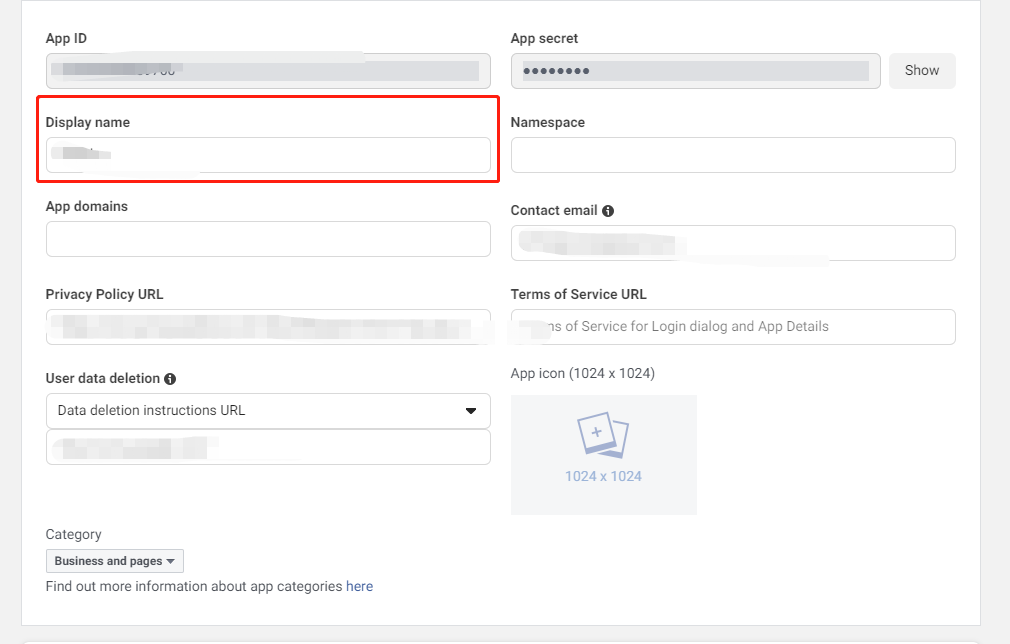
Task: Click the Contact email info icon
Action: tap(606, 210)
